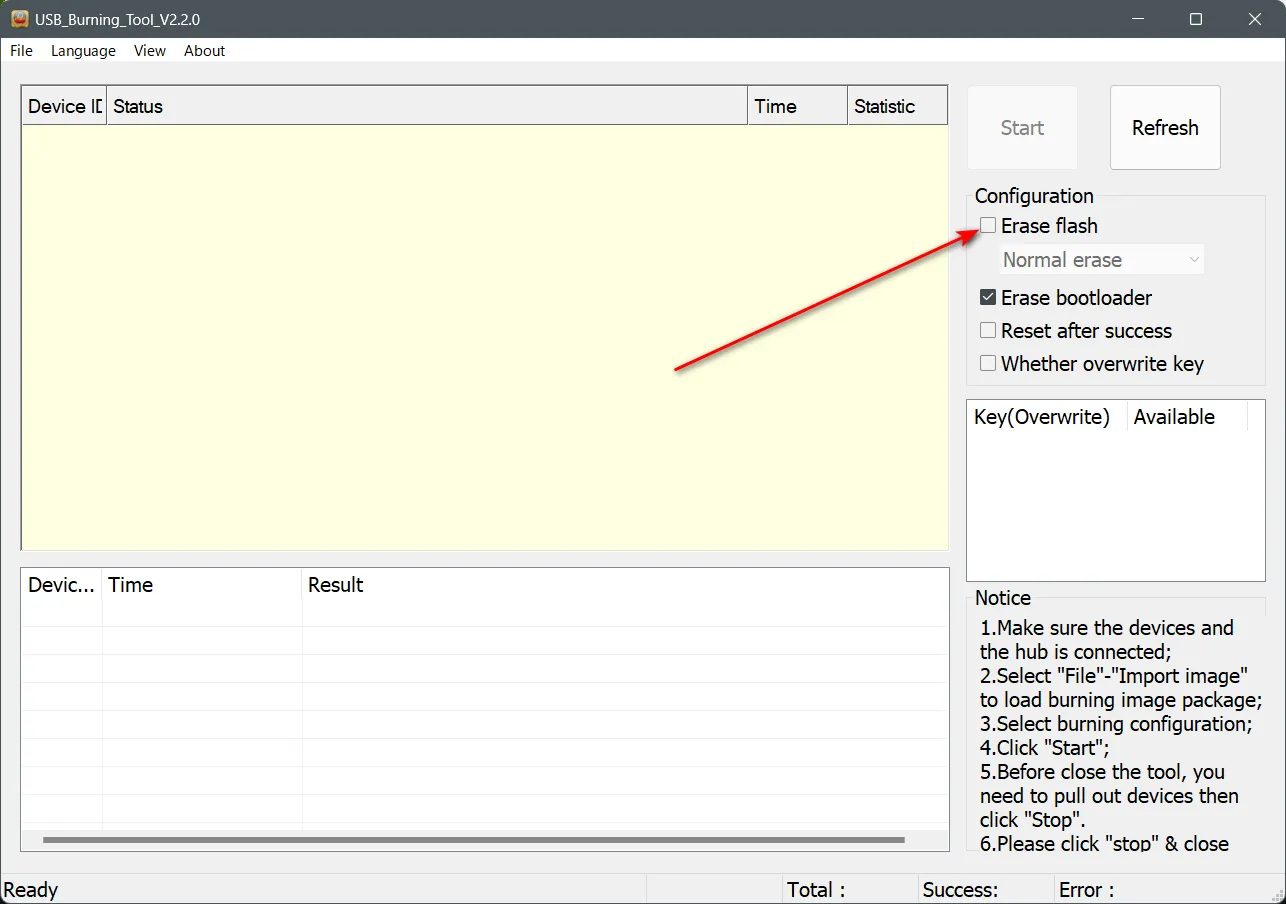Image resolution: width=1286 pixels, height=904 pixels.
Task: Click the Notice group label
Action: [x=1003, y=598]
